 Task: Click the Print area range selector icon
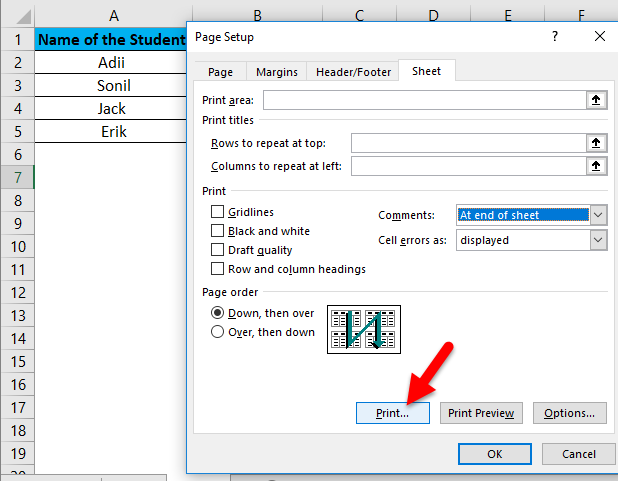coord(596,100)
